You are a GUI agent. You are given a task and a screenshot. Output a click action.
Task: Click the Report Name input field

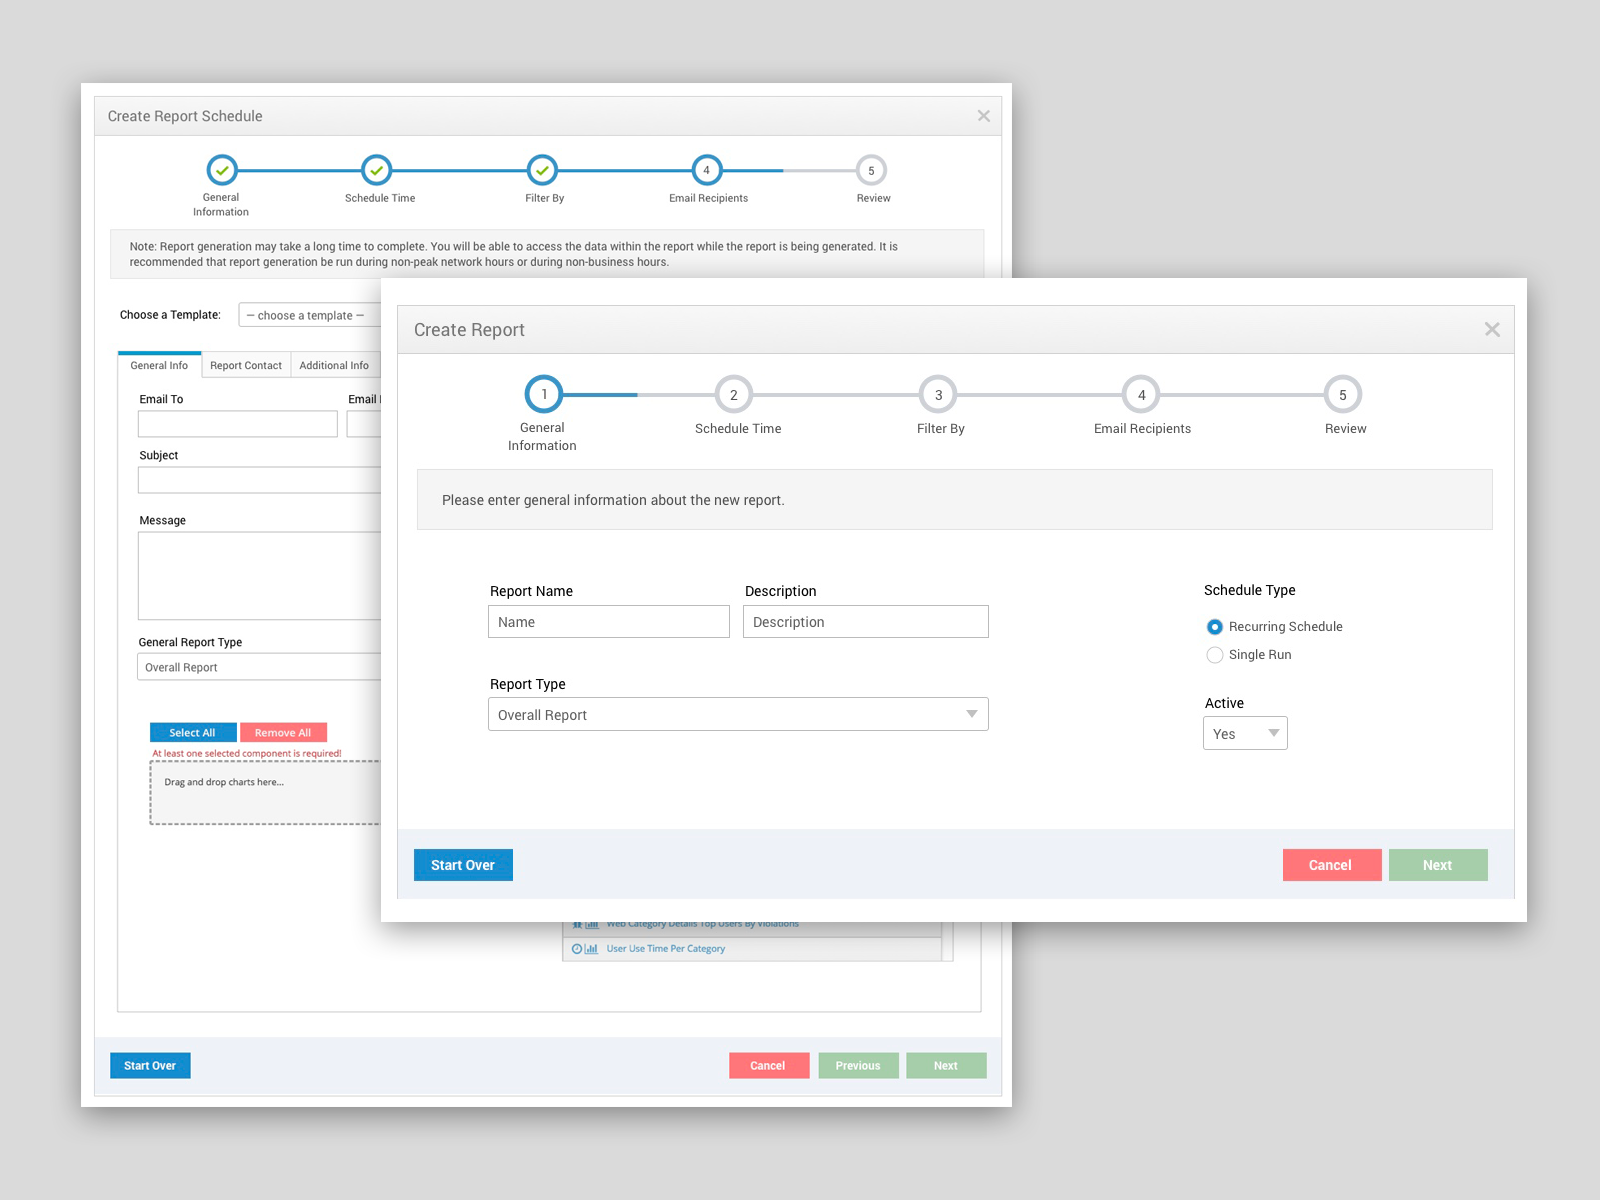pyautogui.click(x=608, y=621)
